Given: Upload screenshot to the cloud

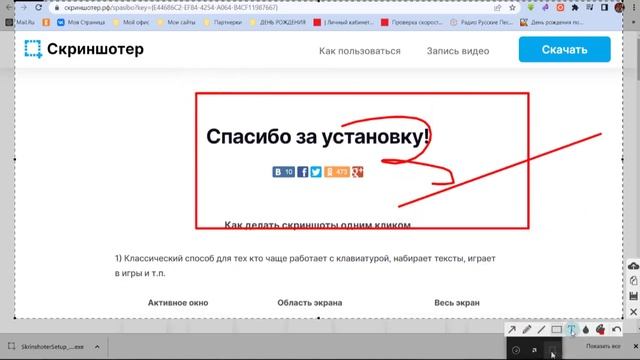Looking at the screenshot, I should click(633, 266).
